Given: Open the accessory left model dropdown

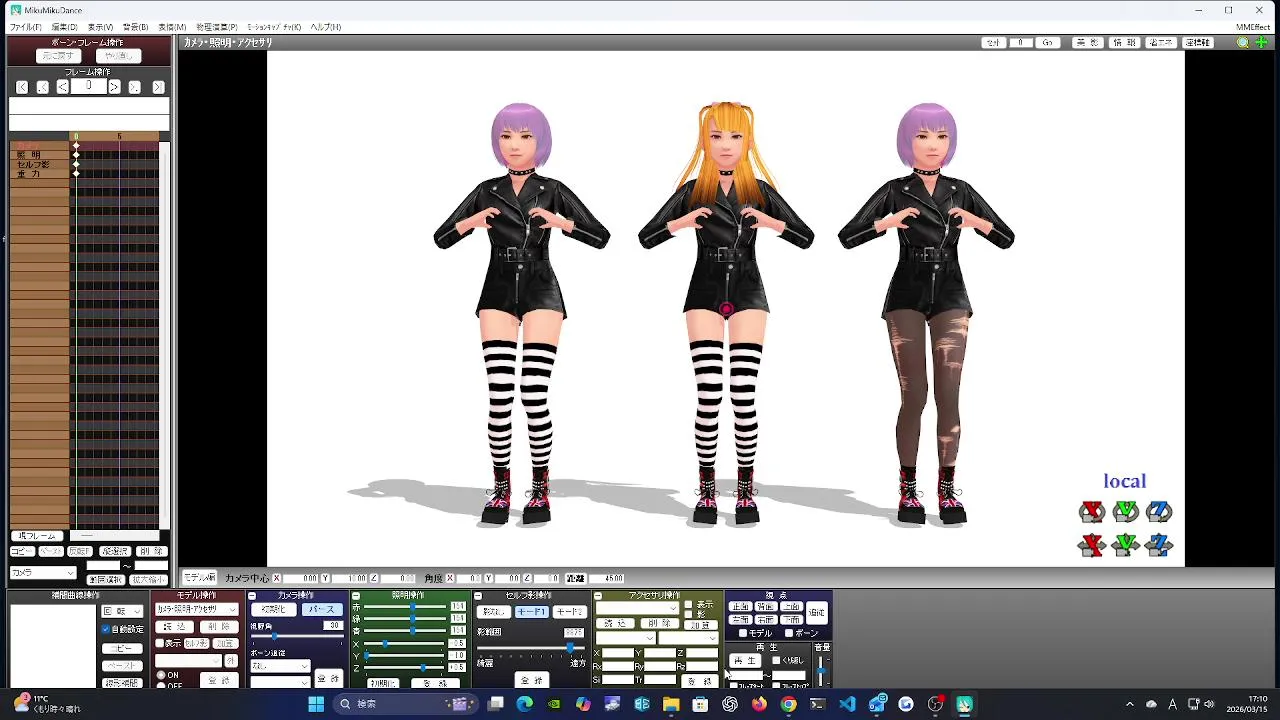Looking at the screenshot, I should [625, 638].
